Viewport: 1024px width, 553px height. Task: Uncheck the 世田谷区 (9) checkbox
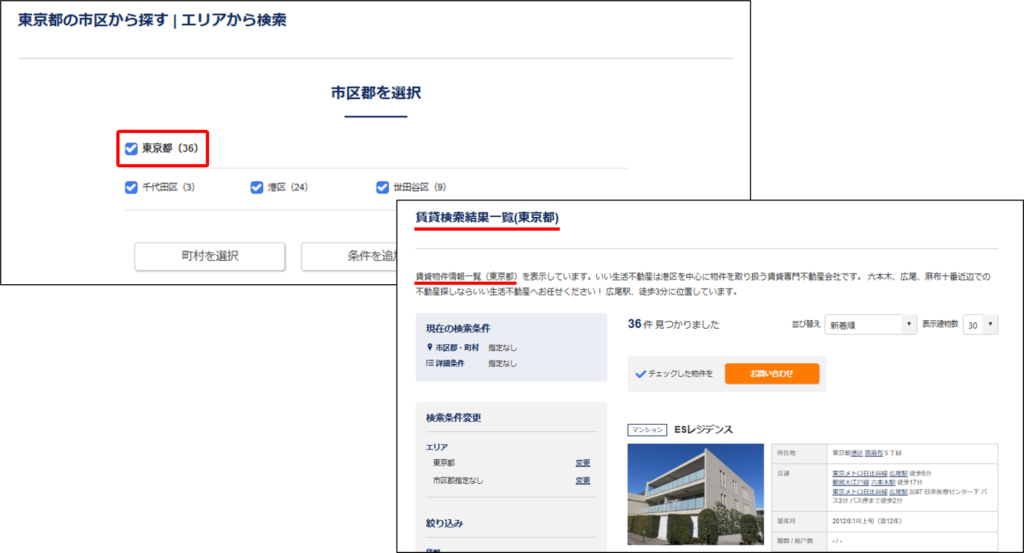pyautogui.click(x=382, y=187)
